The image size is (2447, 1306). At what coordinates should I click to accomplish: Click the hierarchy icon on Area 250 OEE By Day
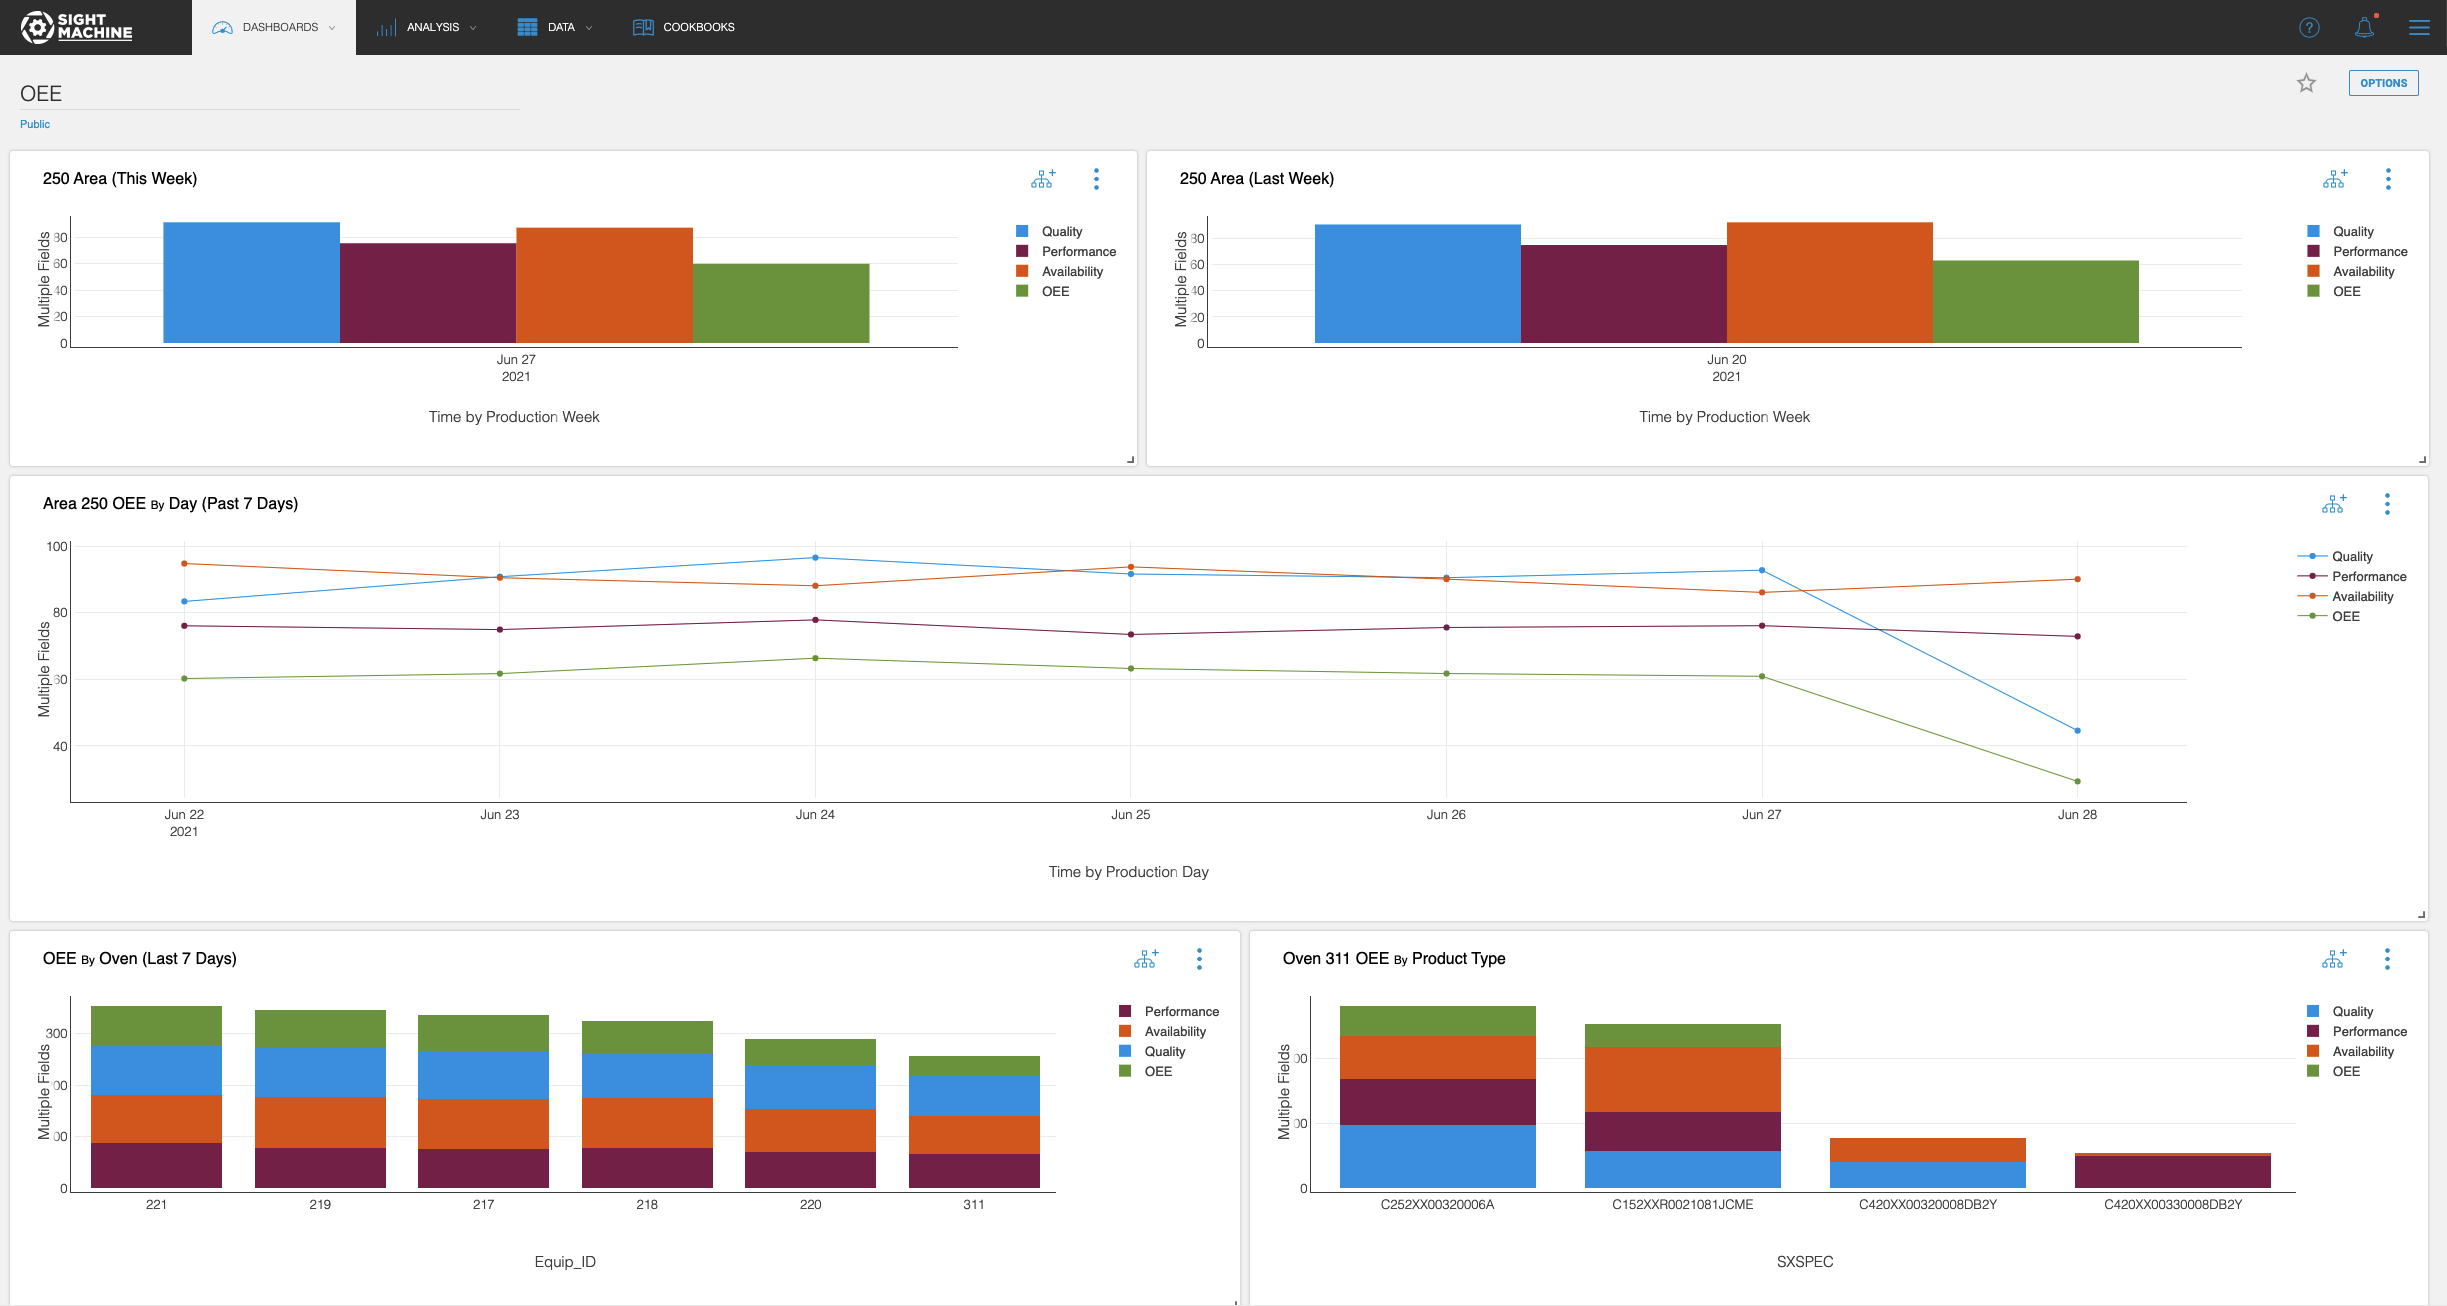(2334, 504)
